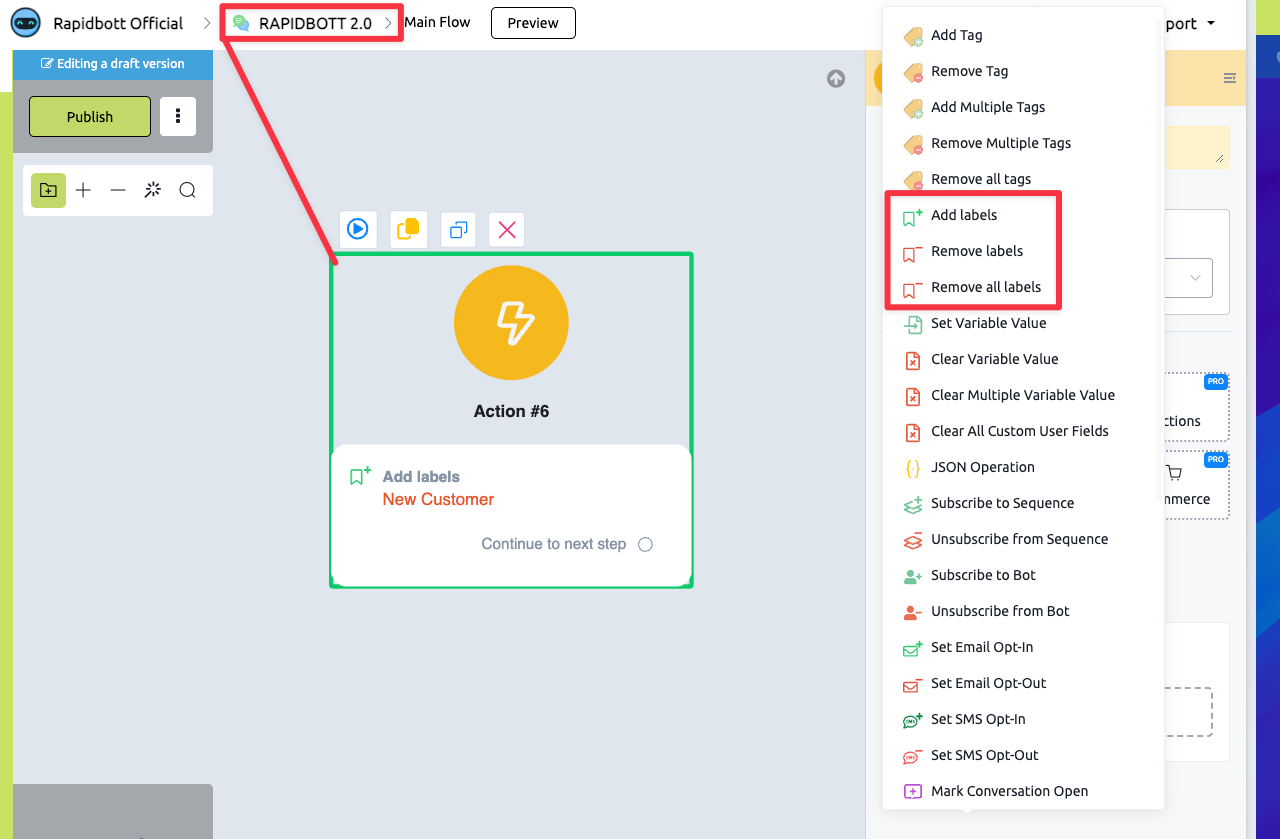Screen dimensions: 1280x839
Task: Click the yellow lightning Action #6 circle
Action: click(511, 322)
